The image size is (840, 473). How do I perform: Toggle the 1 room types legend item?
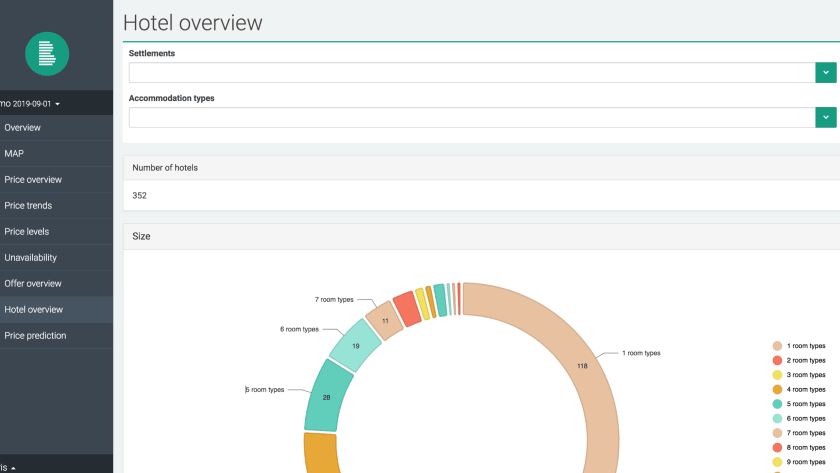(799, 346)
